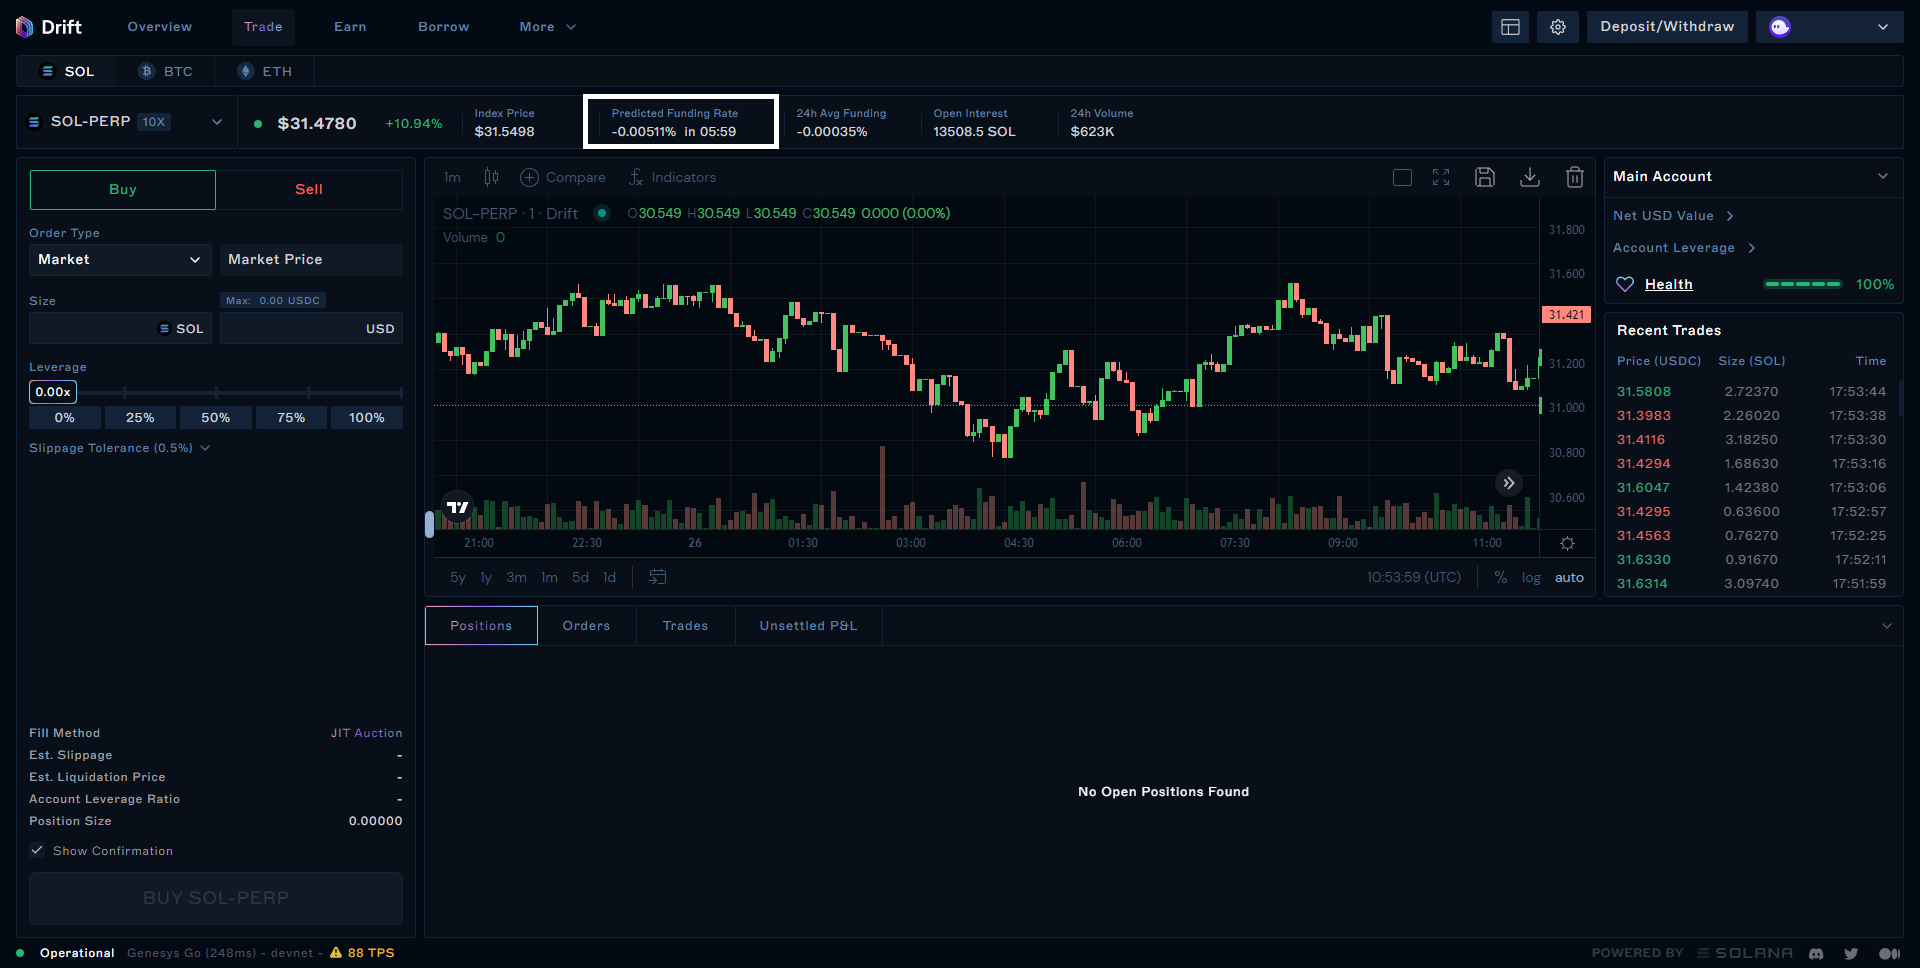Click the BUY SOL-PERP button
Viewport: 1920px width, 968px height.
[216, 898]
